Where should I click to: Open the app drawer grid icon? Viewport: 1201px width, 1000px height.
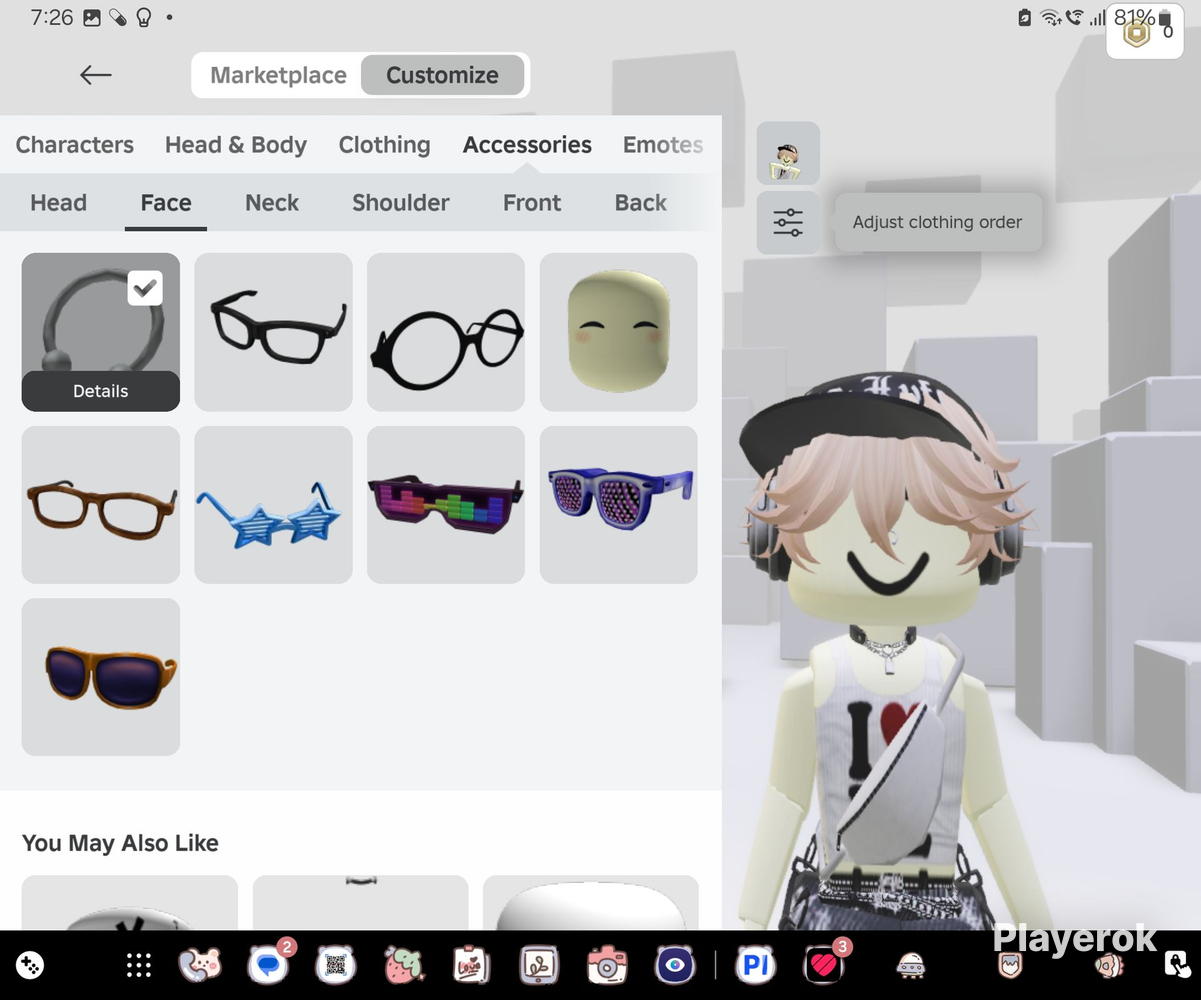(139, 966)
